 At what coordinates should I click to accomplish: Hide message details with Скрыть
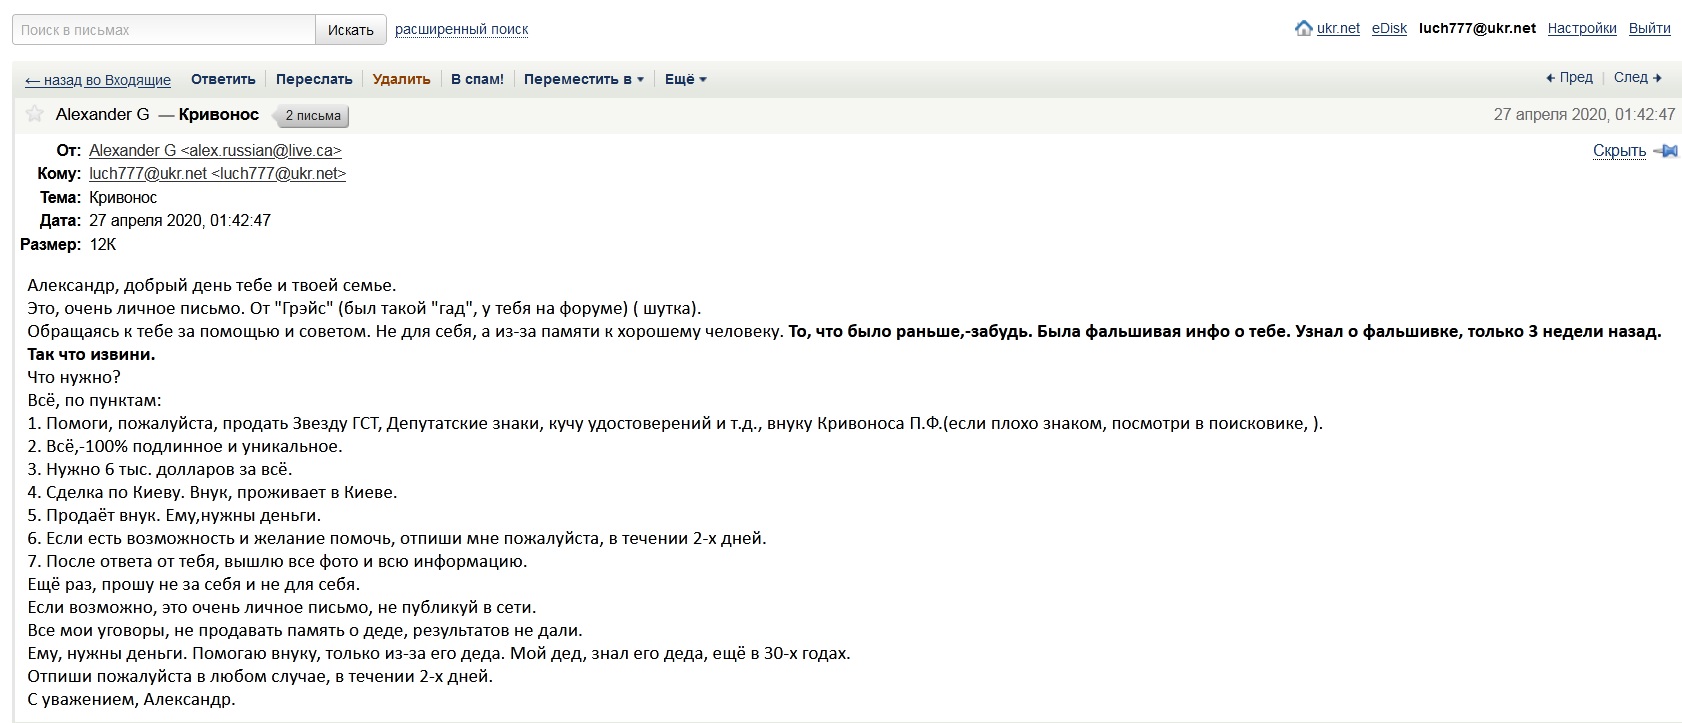tap(1619, 151)
